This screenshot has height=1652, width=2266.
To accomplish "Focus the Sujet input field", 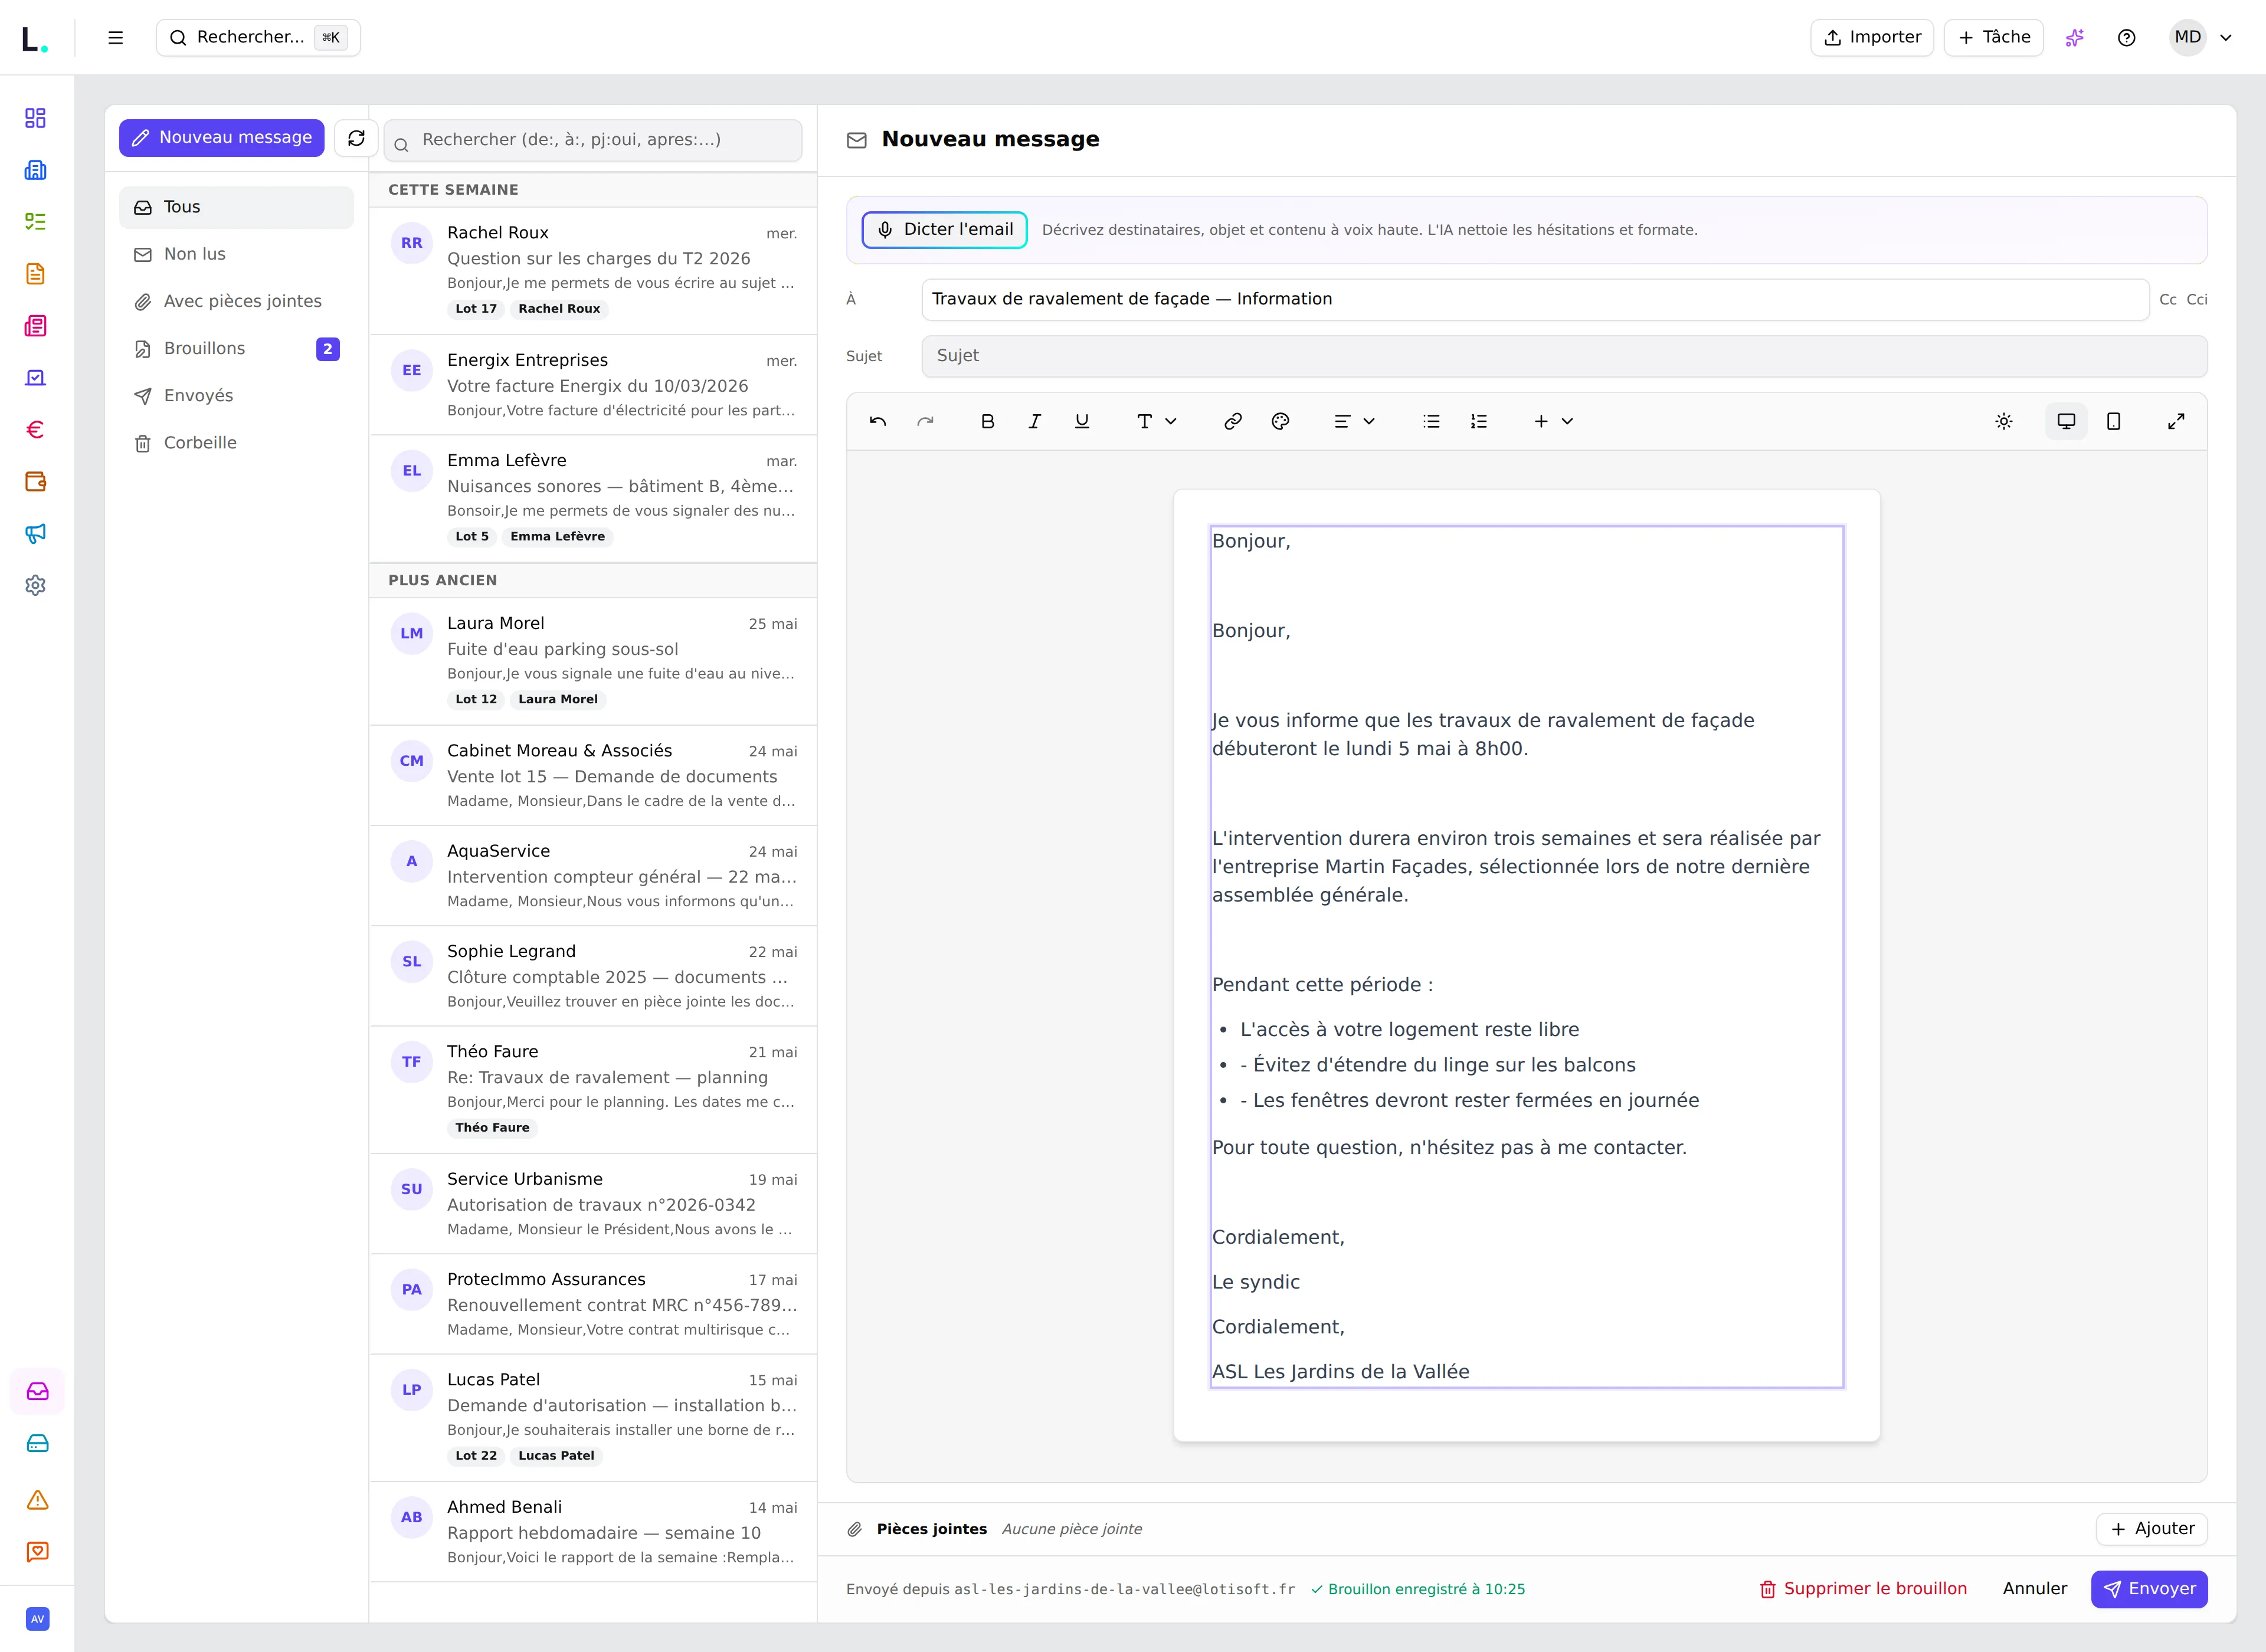I will (x=1564, y=356).
